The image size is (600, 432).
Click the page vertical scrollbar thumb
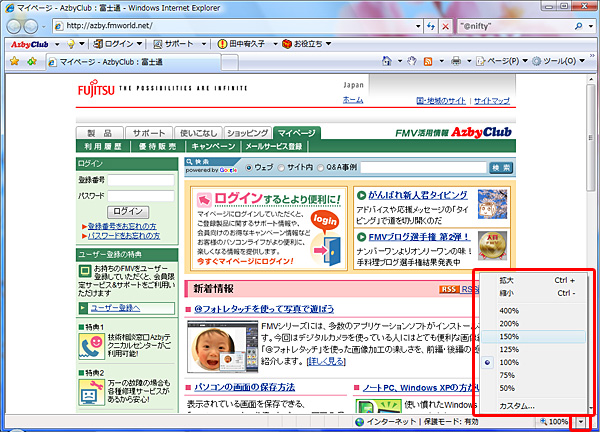[590, 137]
